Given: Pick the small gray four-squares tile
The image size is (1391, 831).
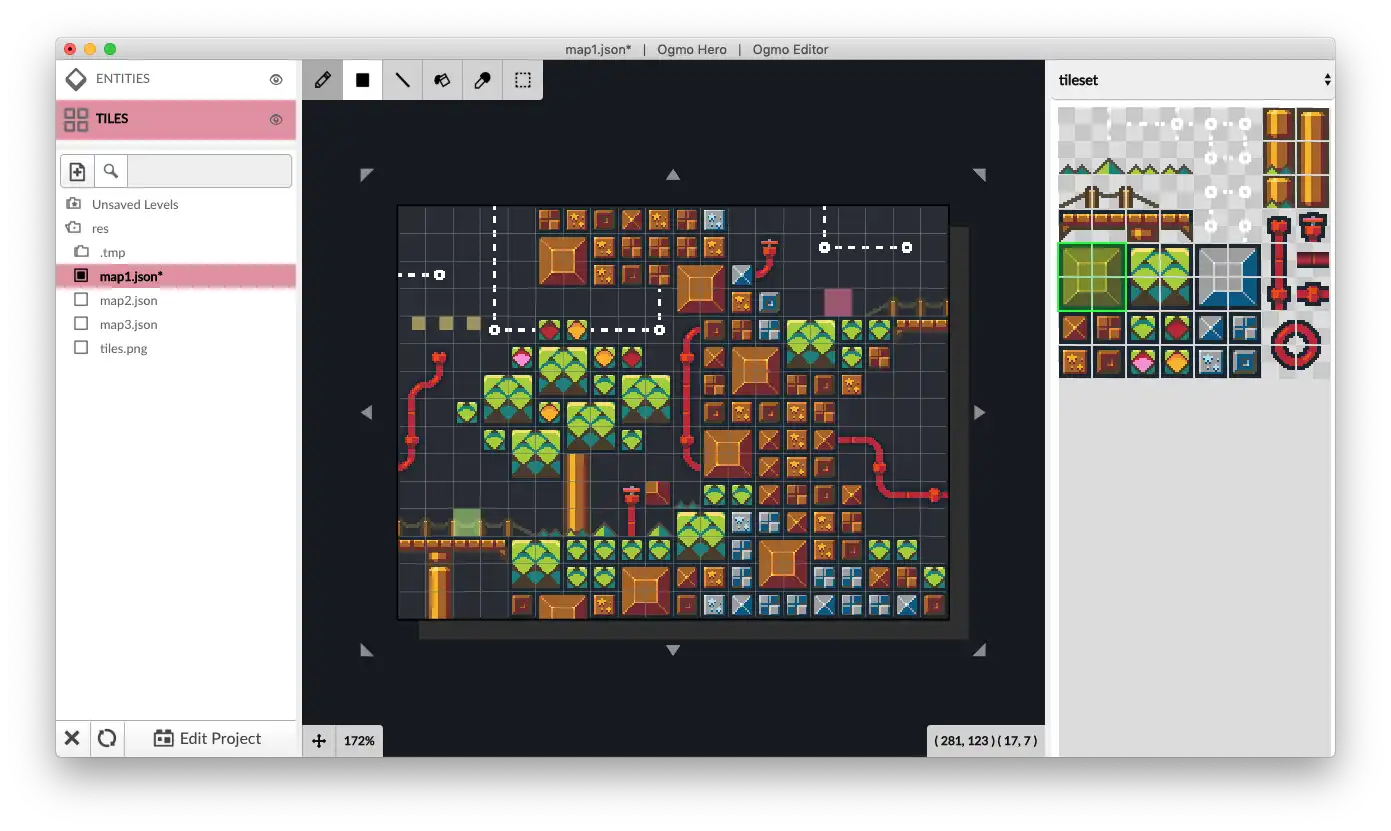Looking at the screenshot, I should click(1245, 328).
